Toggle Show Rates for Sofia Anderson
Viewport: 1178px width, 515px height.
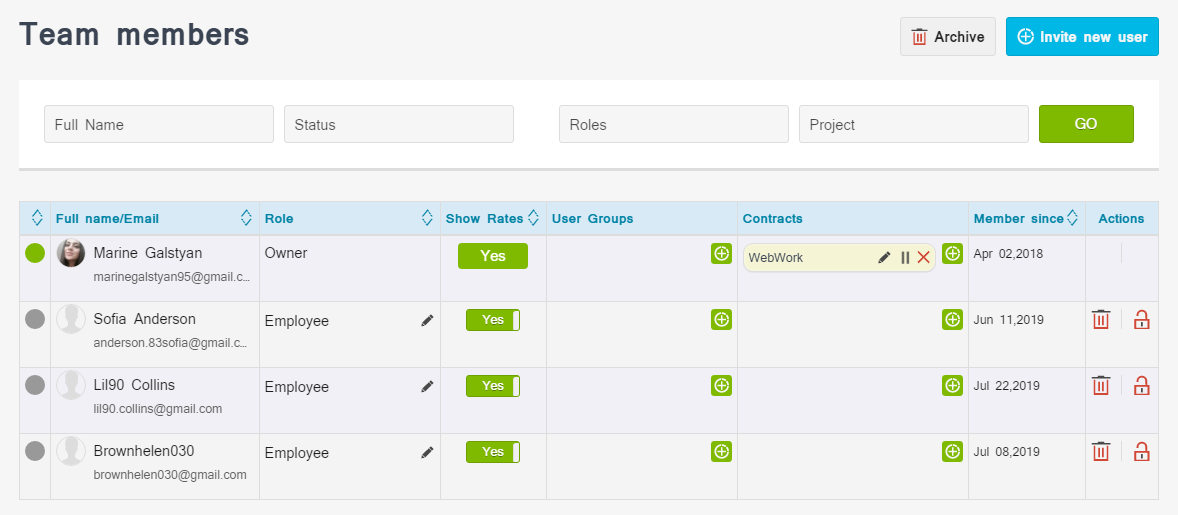[493, 320]
